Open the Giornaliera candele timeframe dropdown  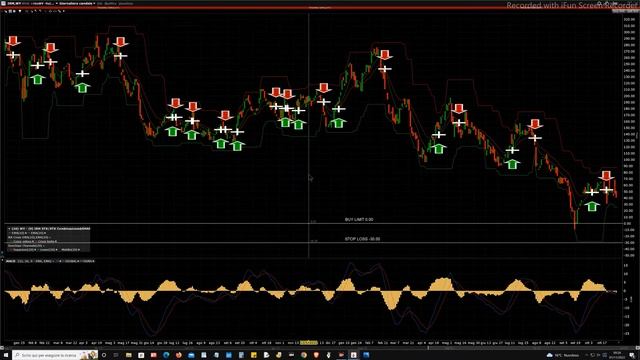77,3
